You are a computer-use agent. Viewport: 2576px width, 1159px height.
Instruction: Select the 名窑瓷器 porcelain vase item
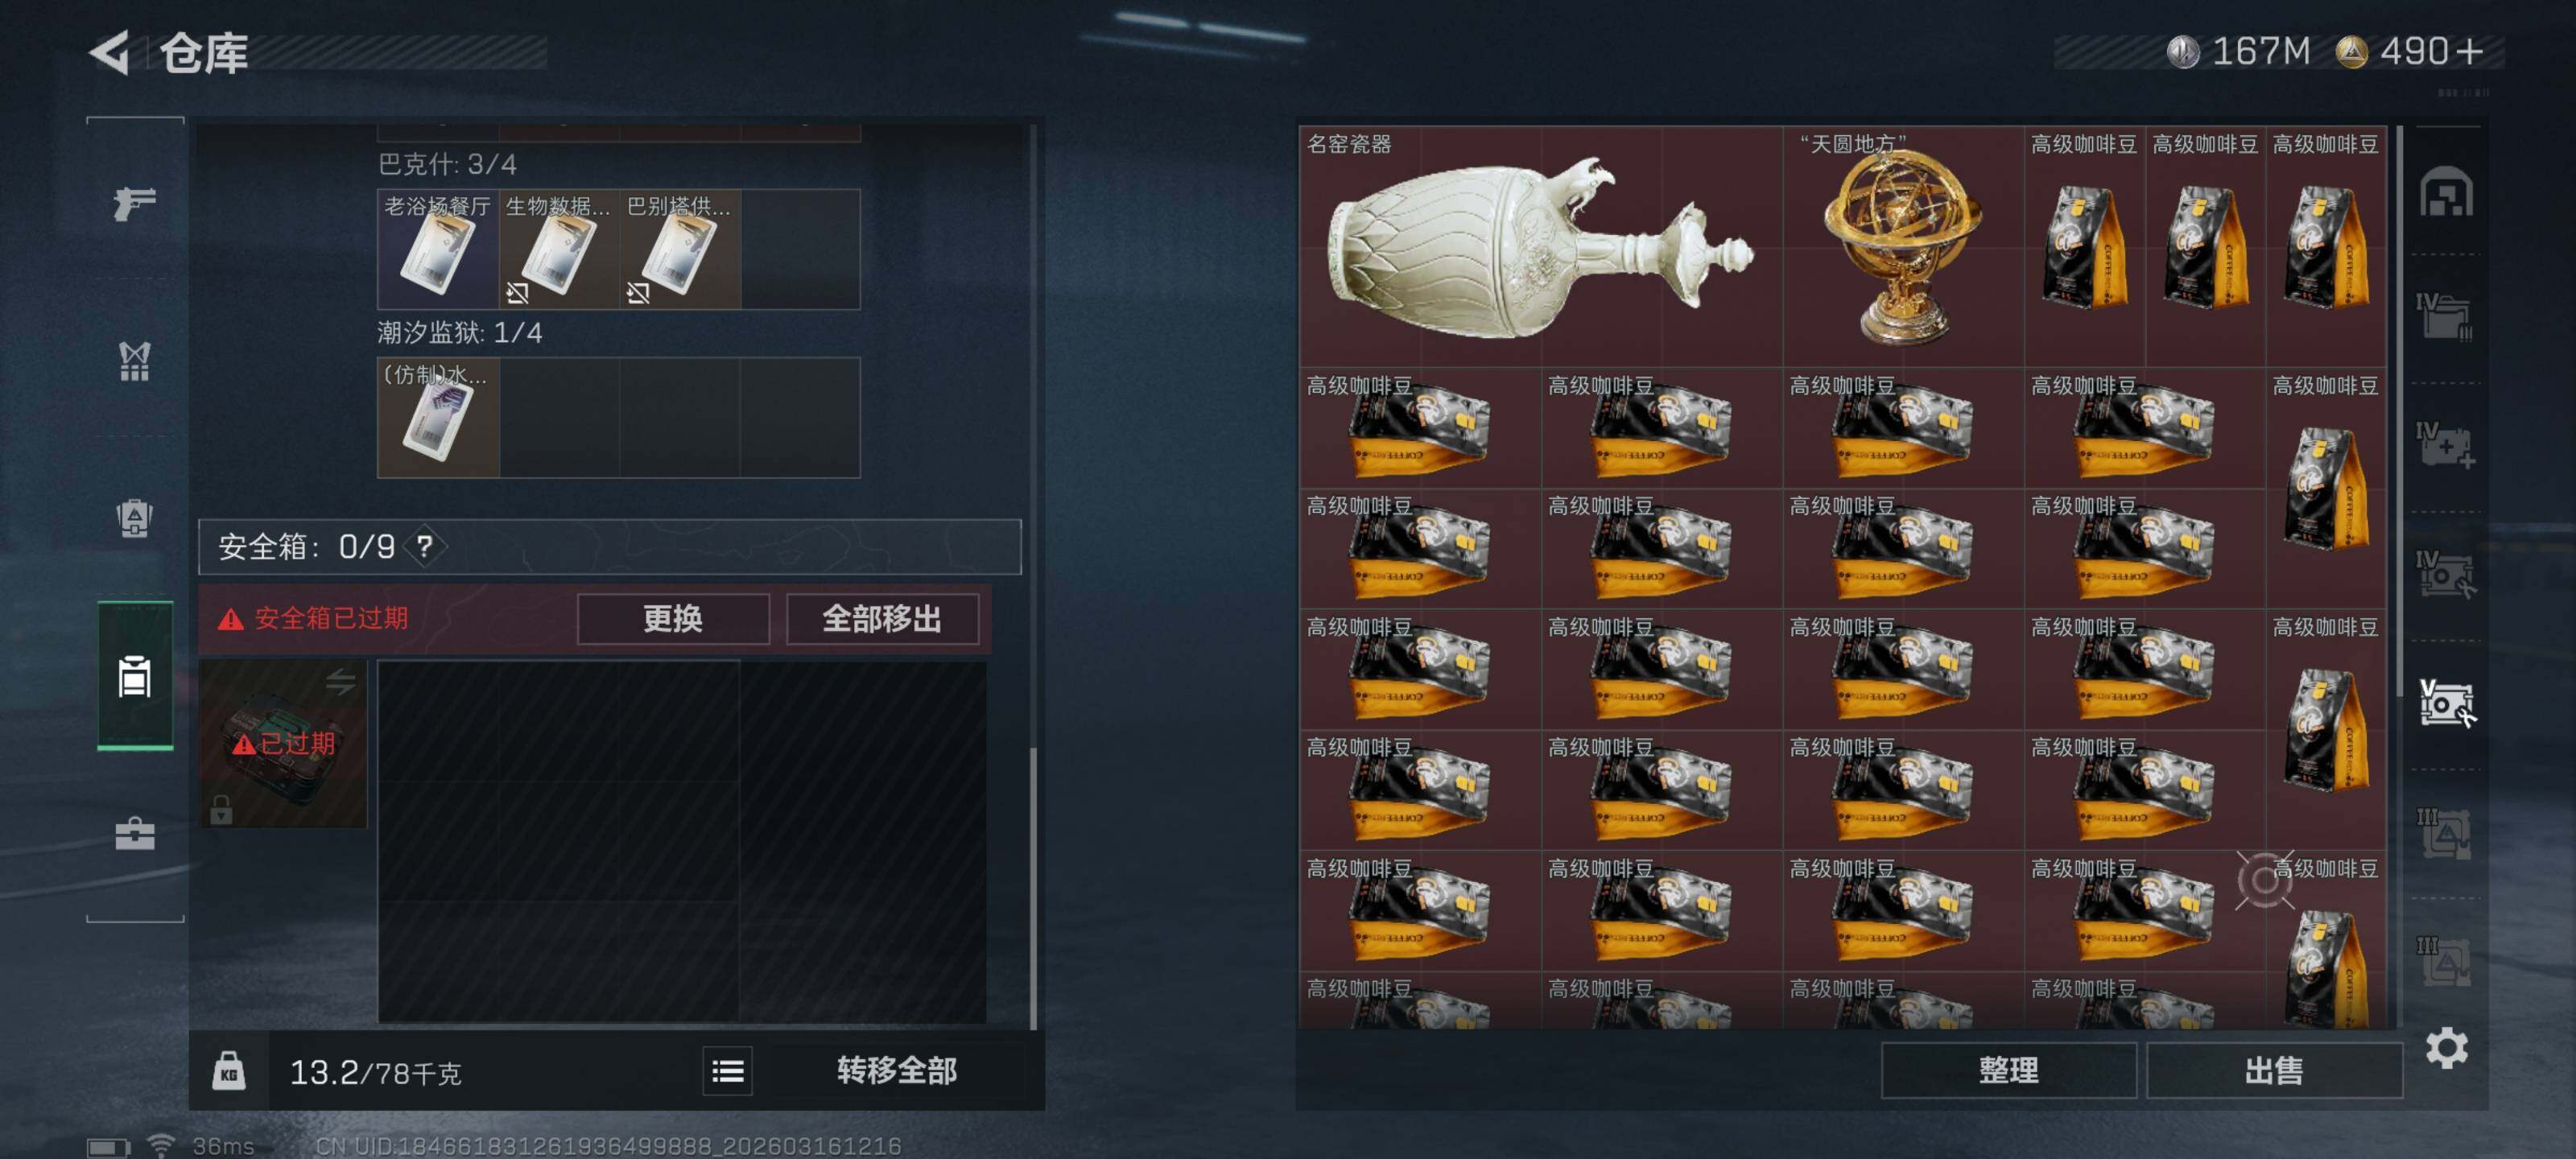(1540, 246)
